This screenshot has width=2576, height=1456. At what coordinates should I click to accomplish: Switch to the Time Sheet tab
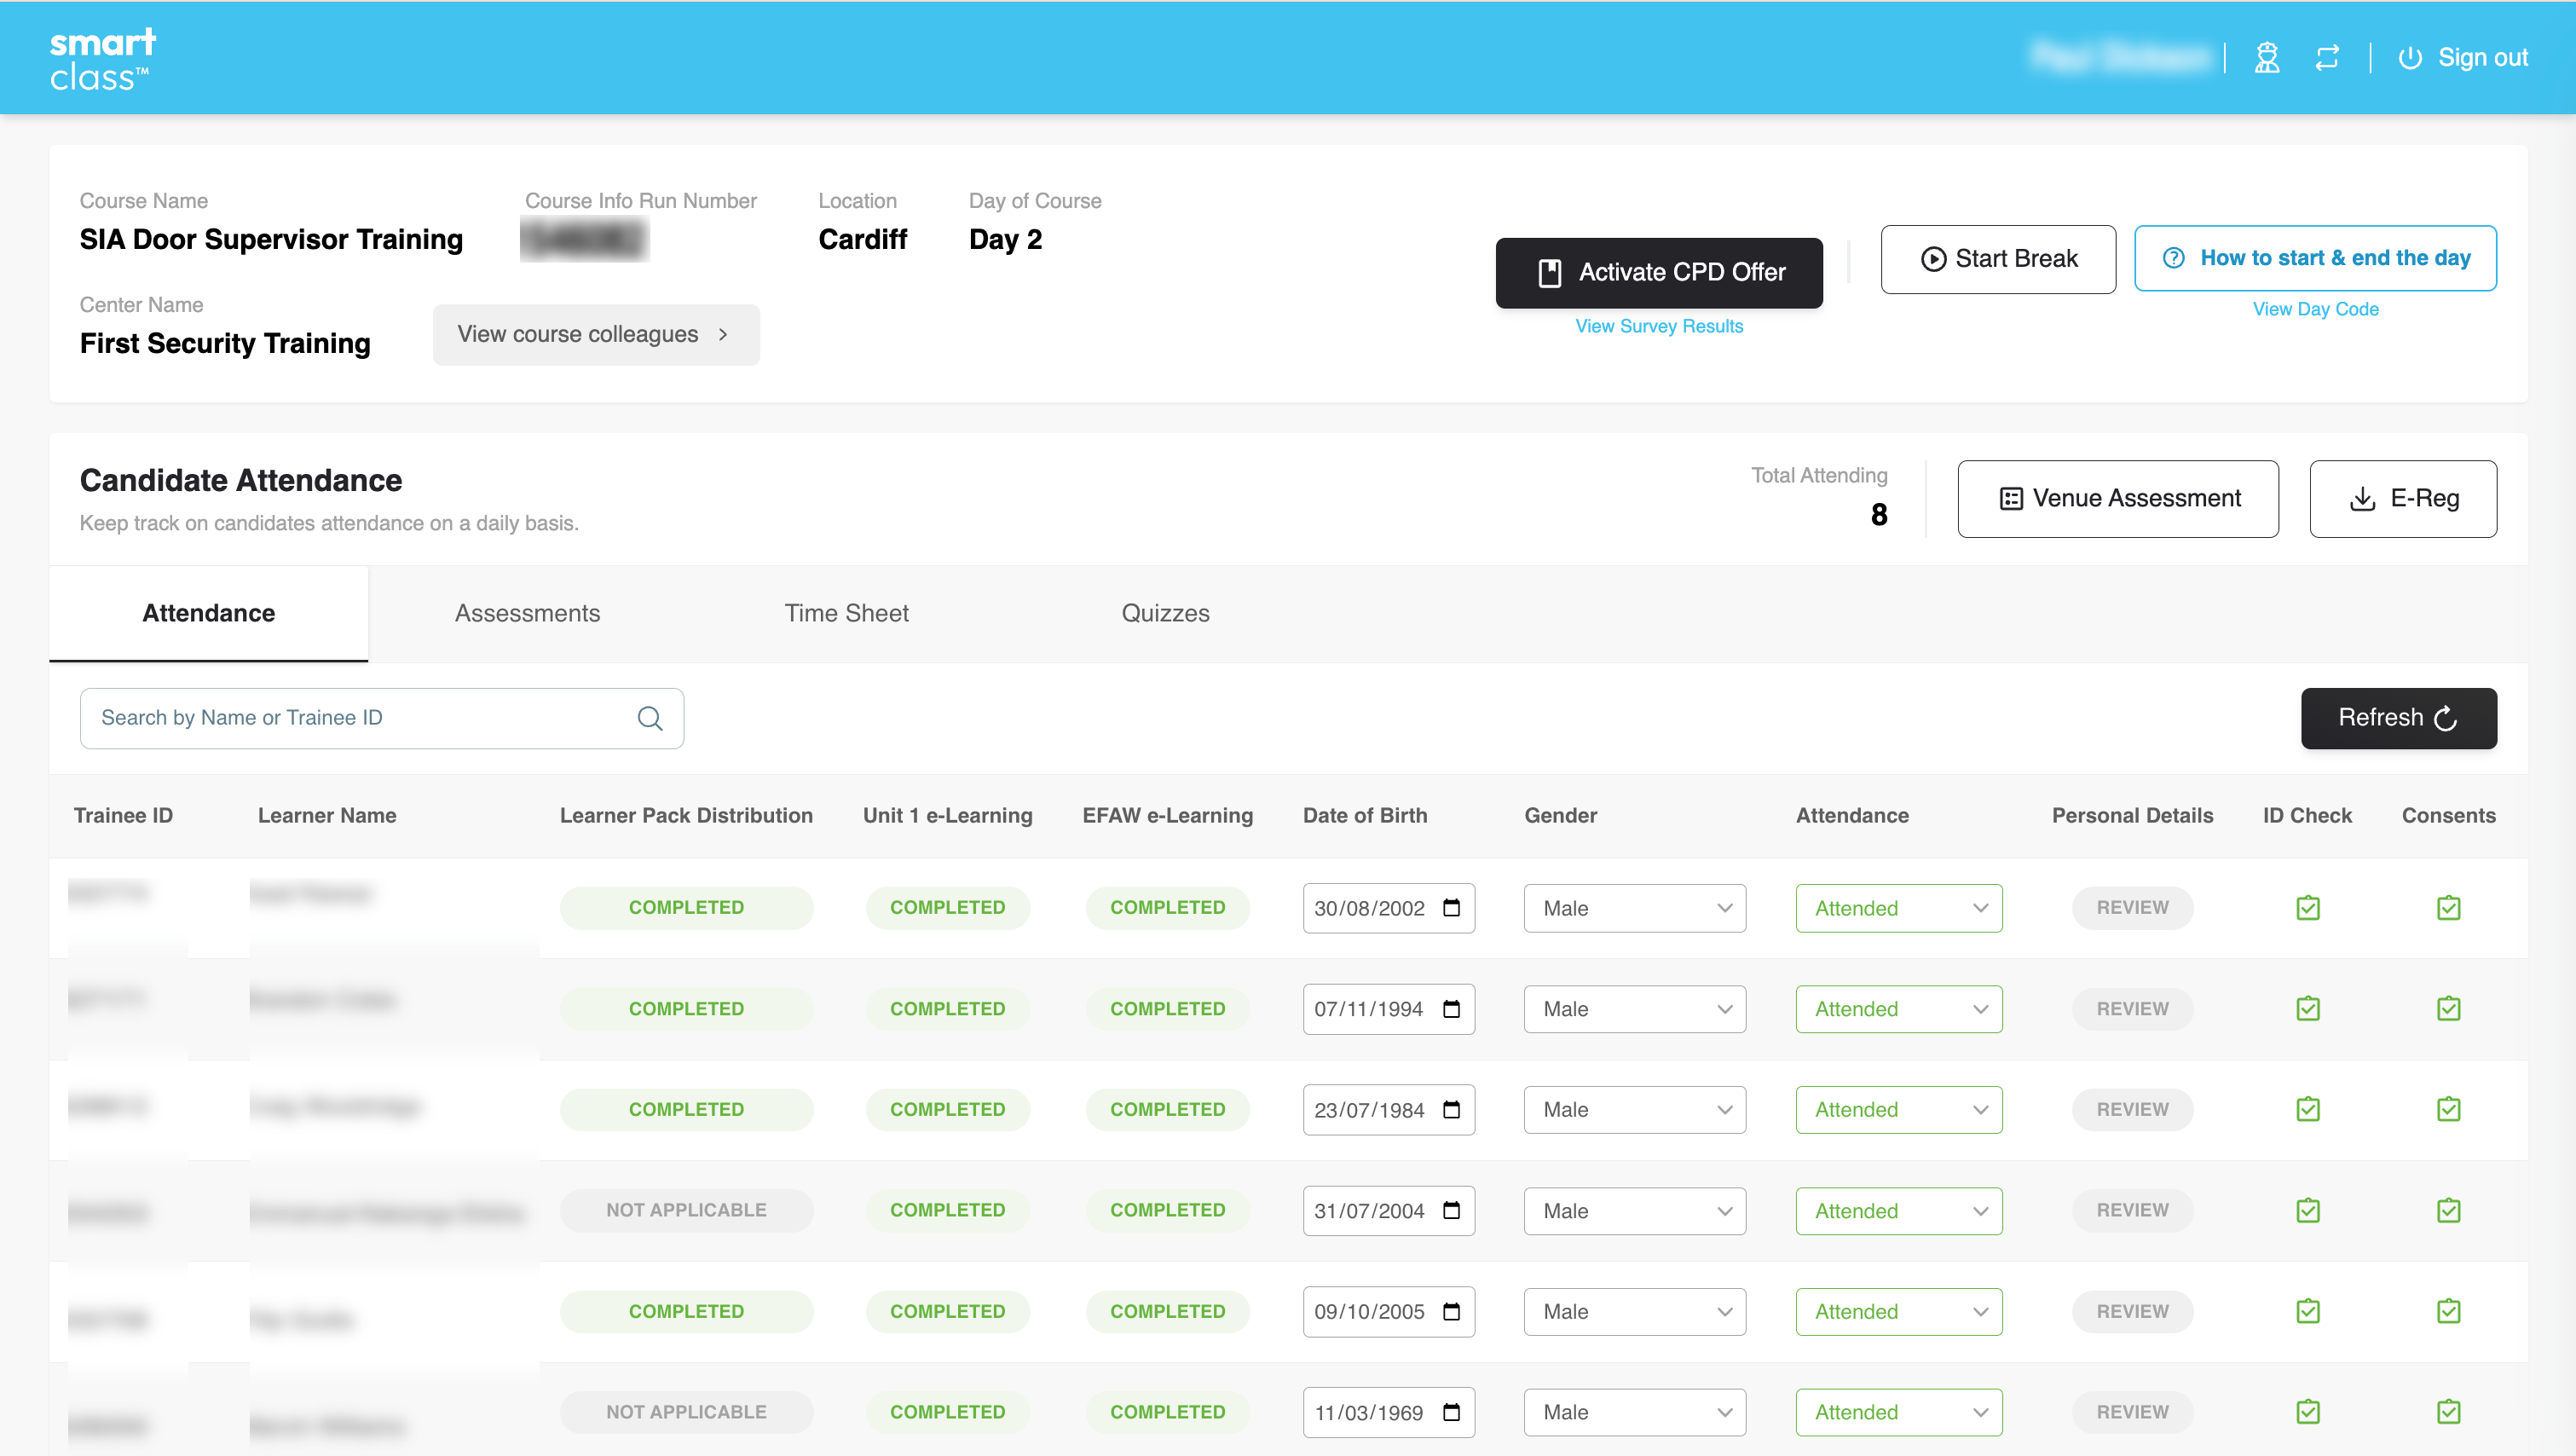846,613
